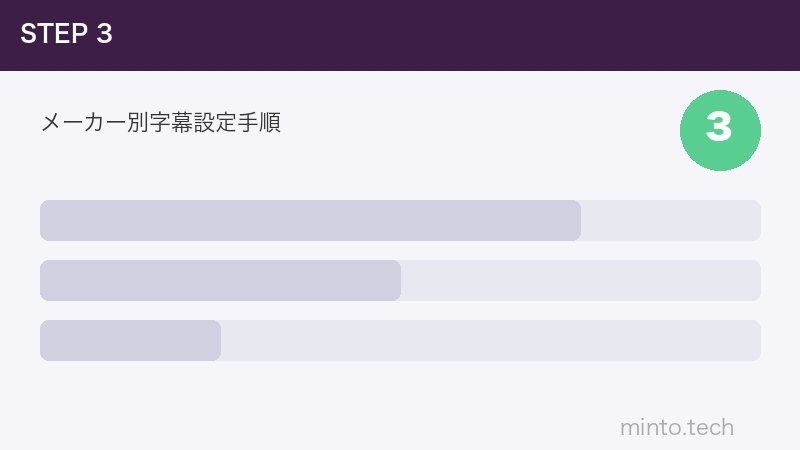The height and width of the screenshot is (450, 800).
Task: Click the white number 3 inside the circle
Action: point(719,128)
